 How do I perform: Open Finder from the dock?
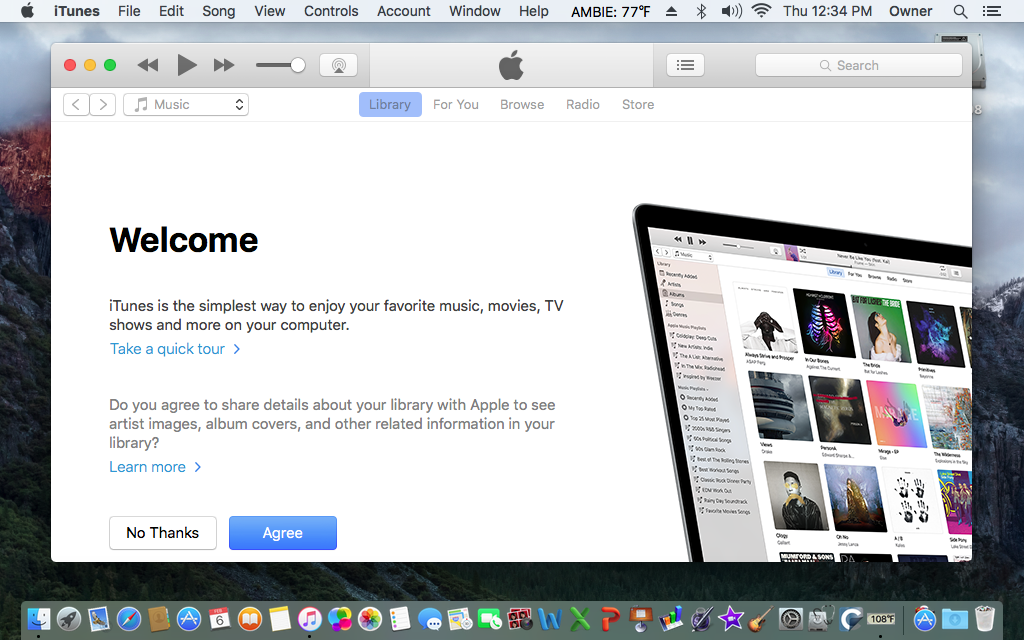pos(39,618)
